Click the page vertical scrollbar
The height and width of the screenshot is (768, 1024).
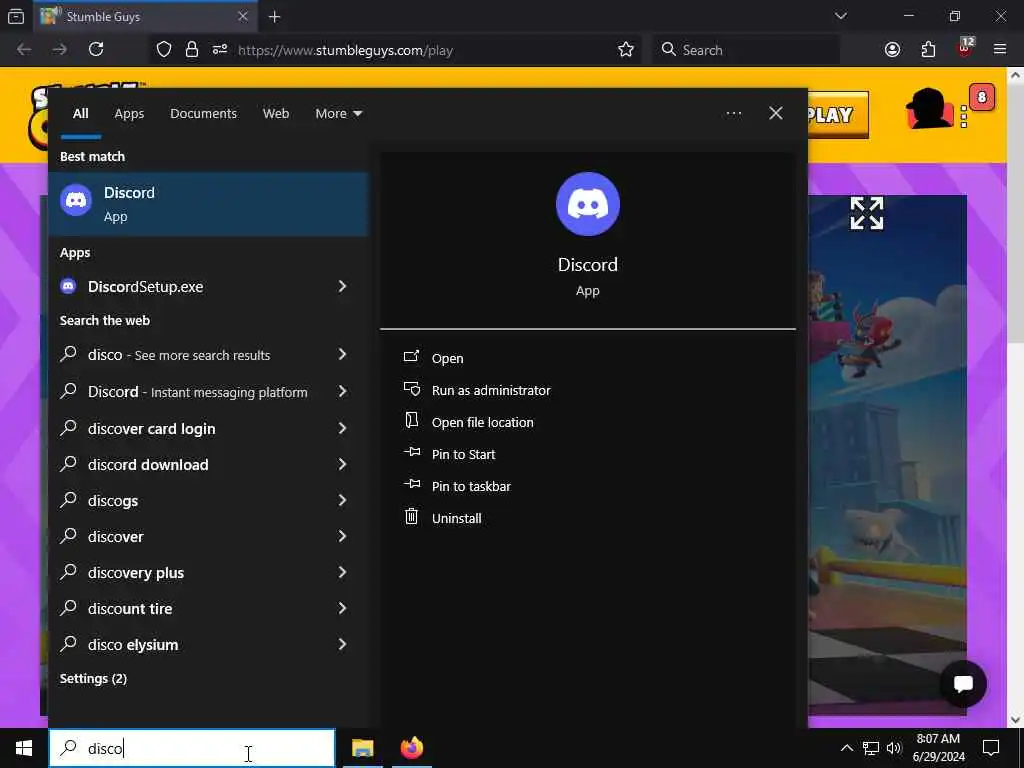[1015, 216]
